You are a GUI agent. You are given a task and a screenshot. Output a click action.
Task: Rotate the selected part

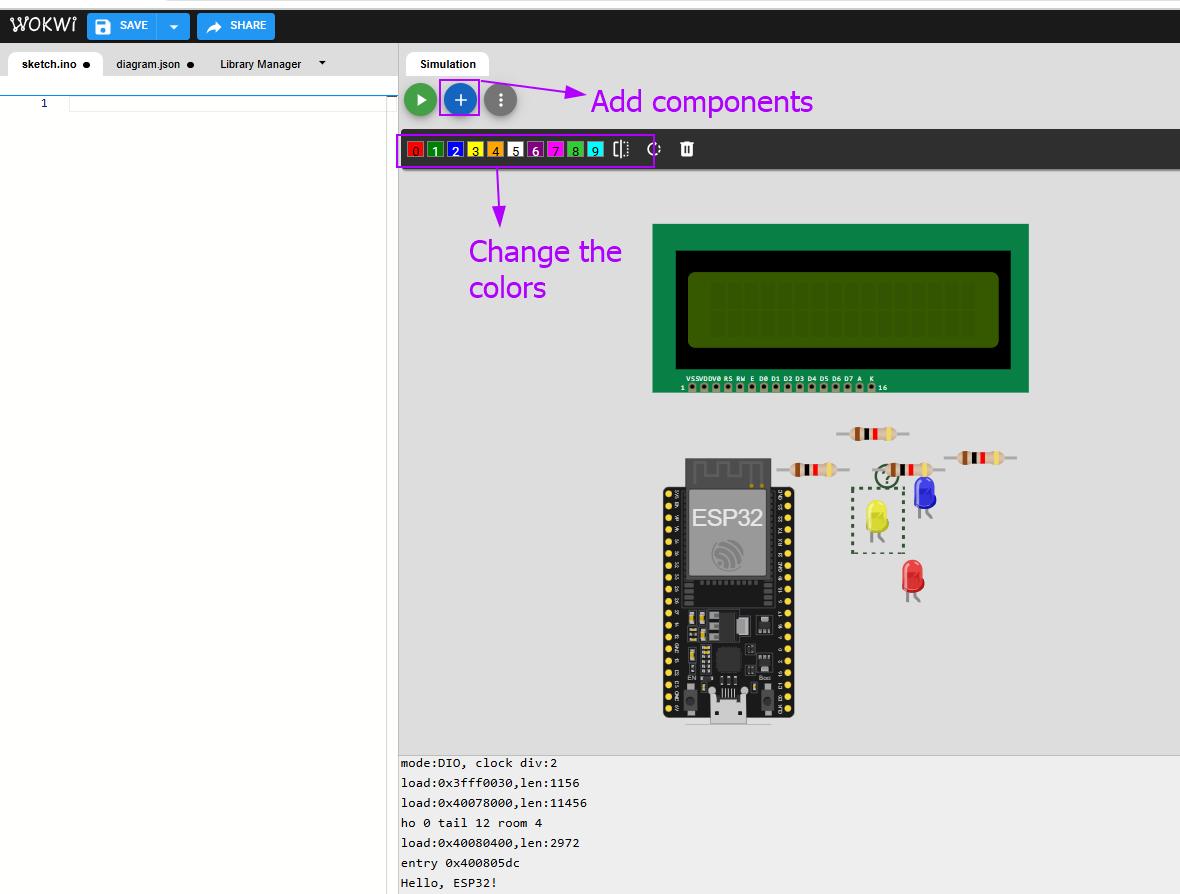tap(654, 149)
